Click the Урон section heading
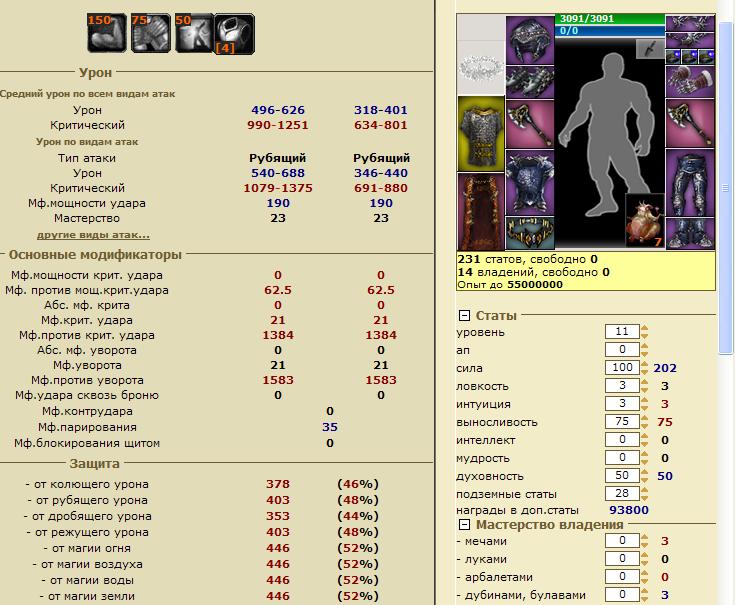The height and width of the screenshot is (605, 735). click(x=95, y=73)
